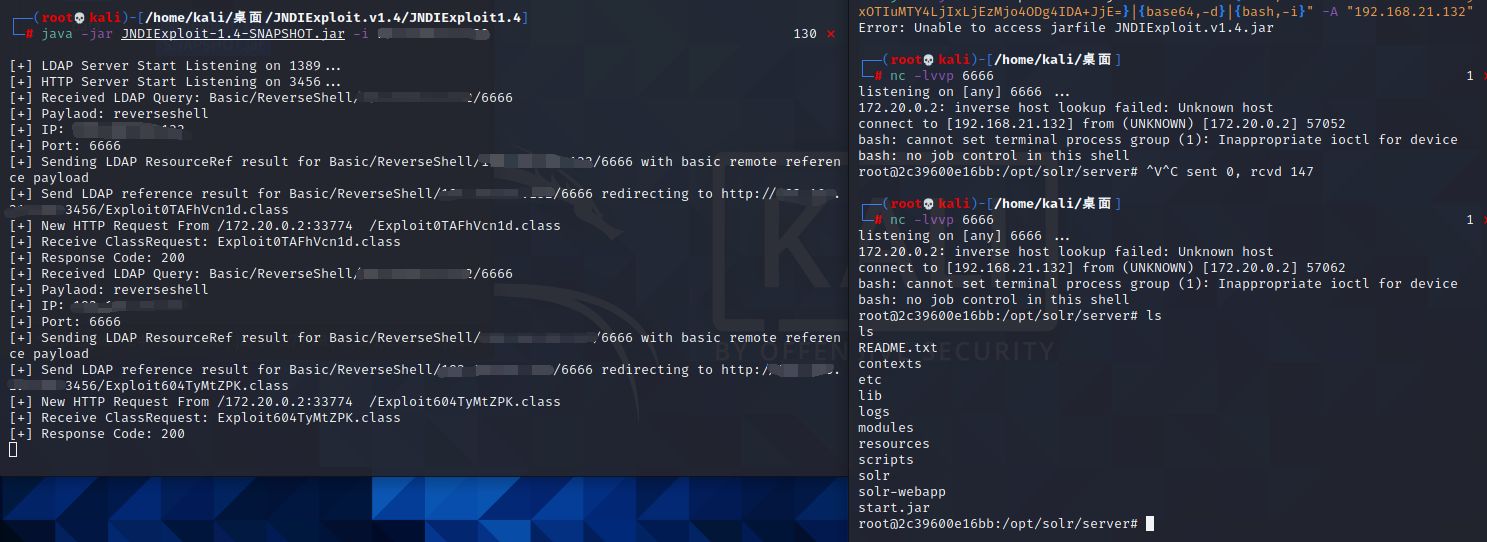Click the connect line ending in port 57052
Image resolution: width=1487 pixels, height=542 pixels.
[x=1102, y=124]
